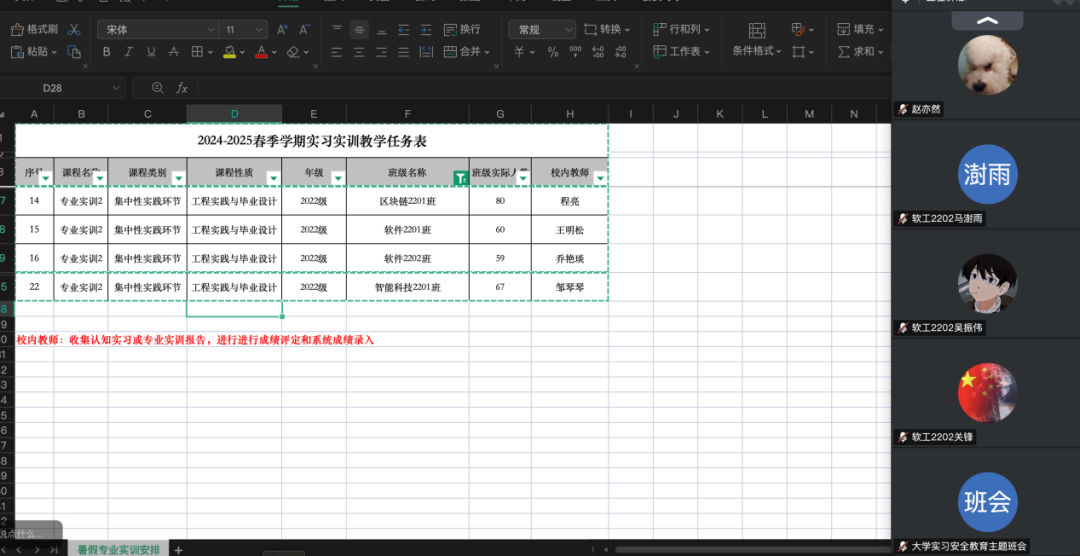The width and height of the screenshot is (1080, 556).
Task: Click the Cut scissors icon
Action: tap(74, 29)
